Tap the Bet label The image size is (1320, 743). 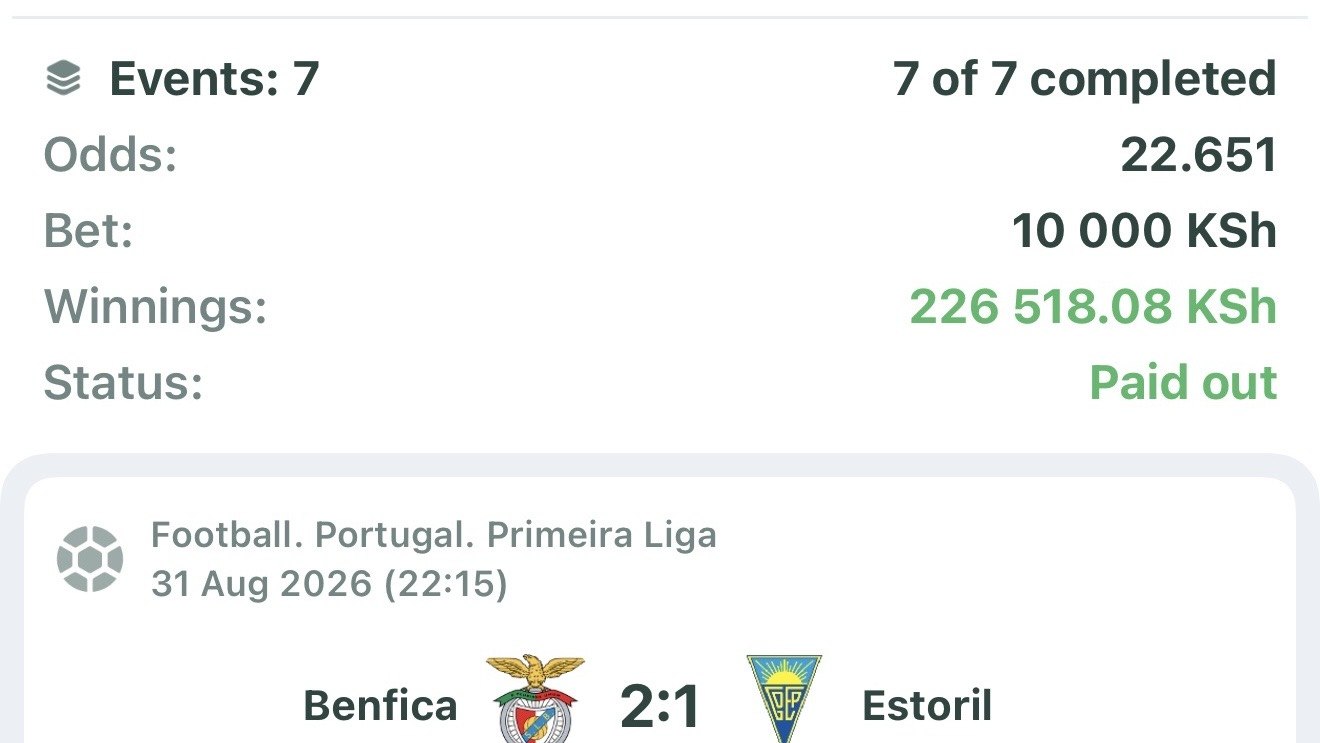pyautogui.click(x=88, y=231)
